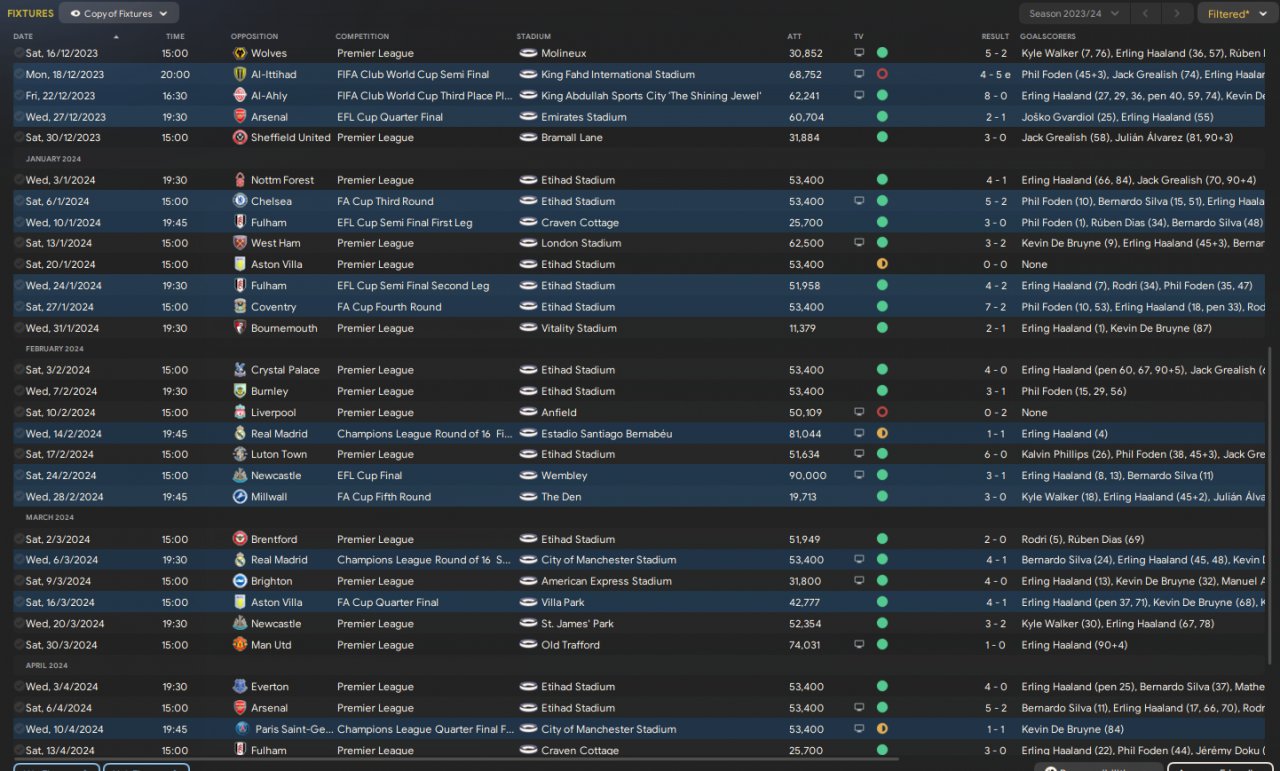The width and height of the screenshot is (1280, 771).
Task: Click the TV icon in the Al-Ittihad row
Action: click(x=858, y=74)
